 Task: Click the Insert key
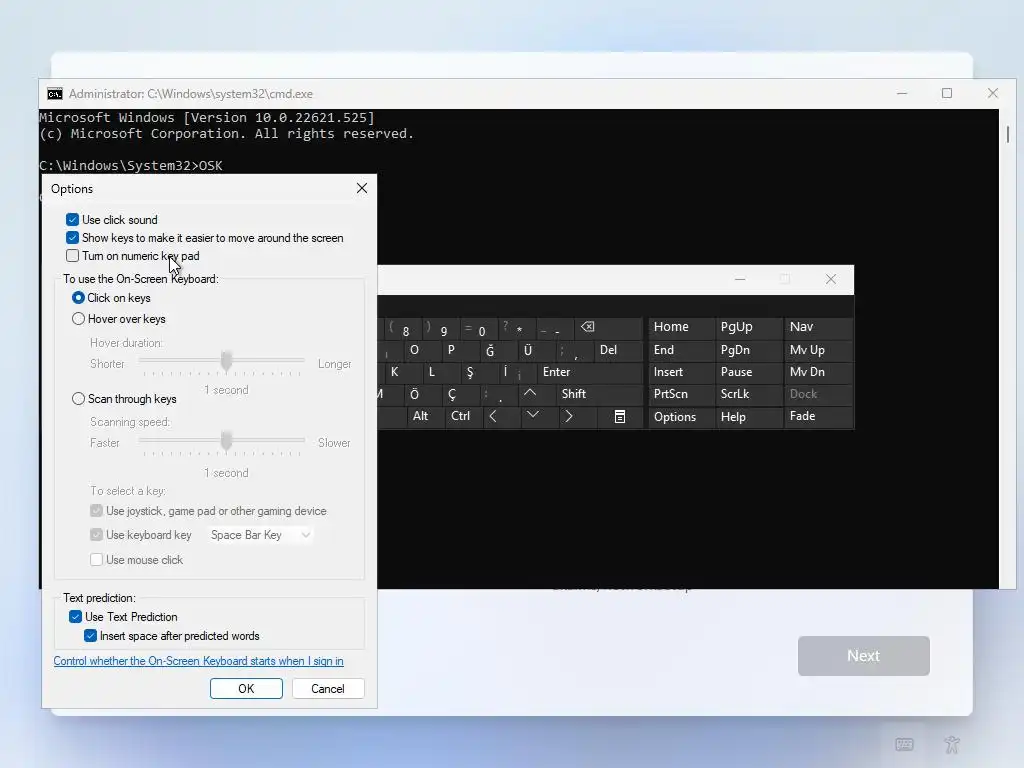[680, 372]
